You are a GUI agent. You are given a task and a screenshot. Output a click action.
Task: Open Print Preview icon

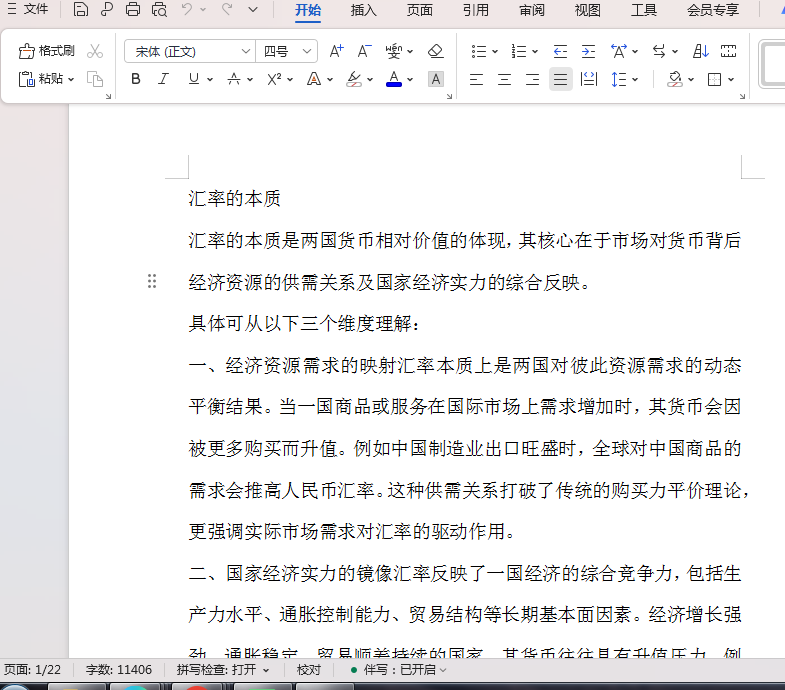159,10
